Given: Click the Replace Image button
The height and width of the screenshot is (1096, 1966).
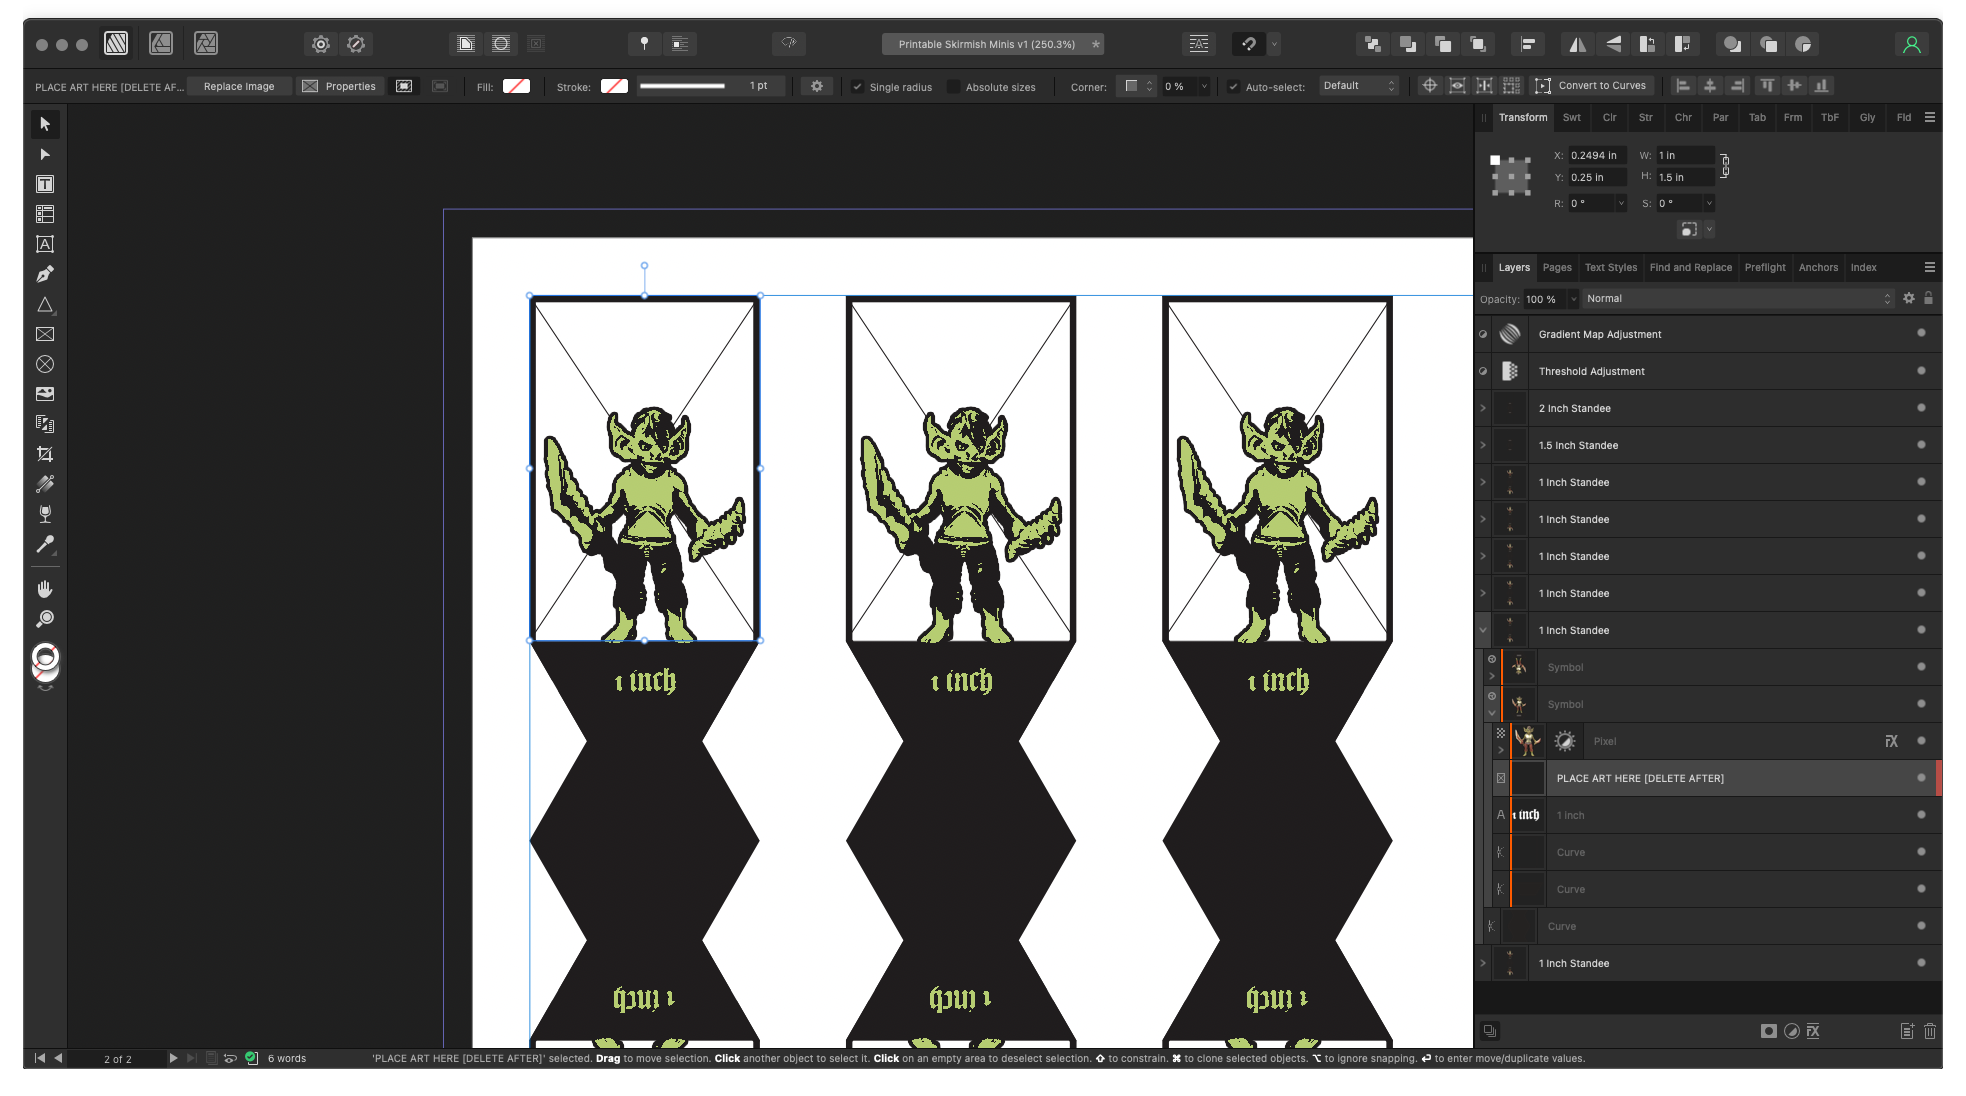Looking at the screenshot, I should (239, 86).
